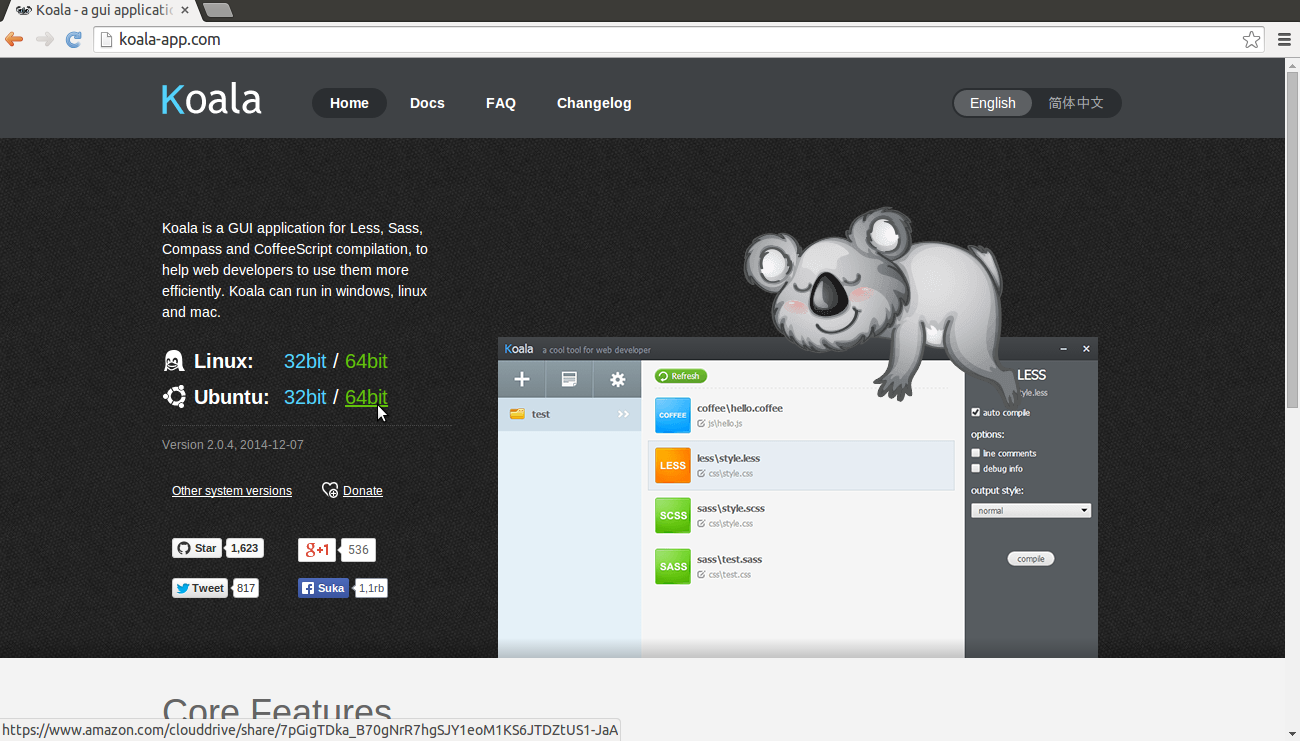Open the Changelog nav item
Image resolution: width=1300 pixels, height=741 pixels.
click(594, 103)
